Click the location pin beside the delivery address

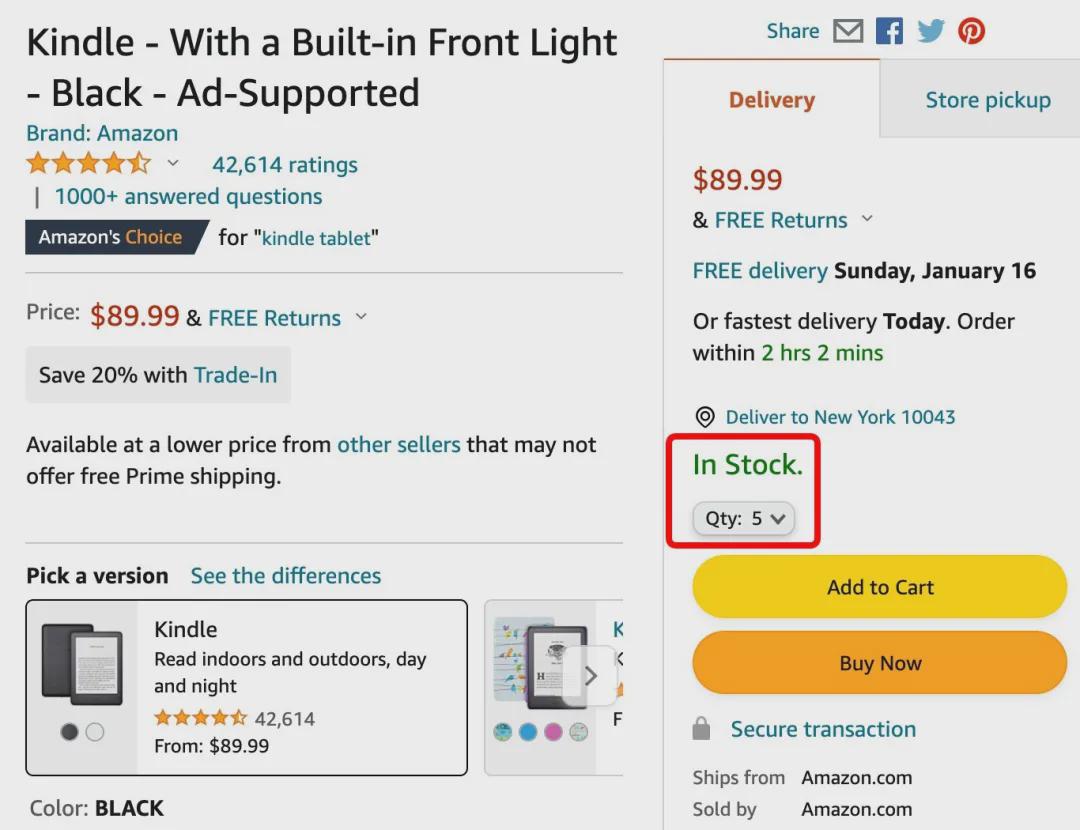705,417
